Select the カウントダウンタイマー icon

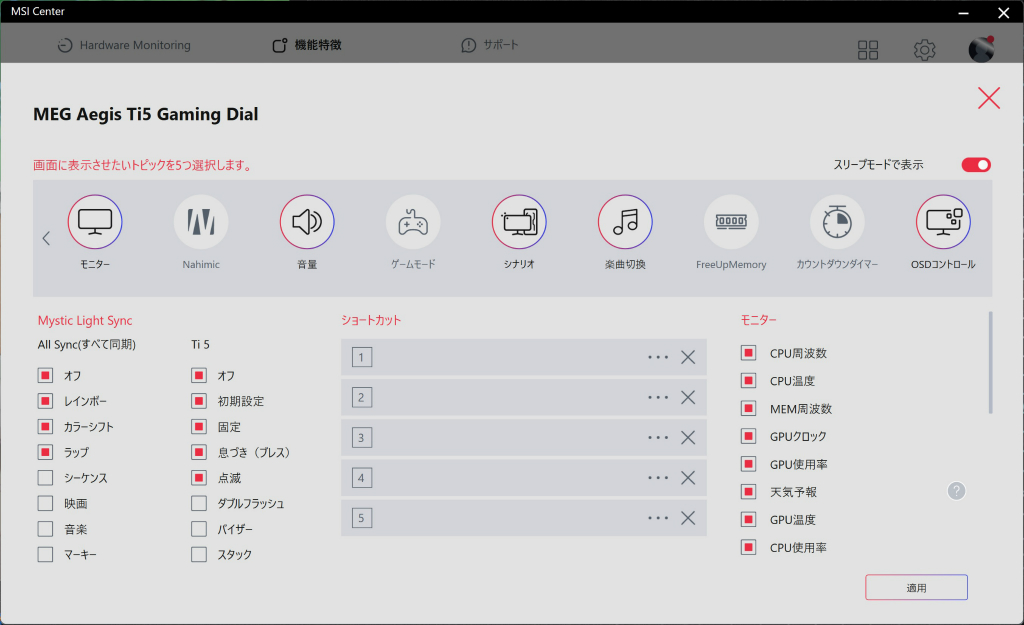(x=837, y=222)
